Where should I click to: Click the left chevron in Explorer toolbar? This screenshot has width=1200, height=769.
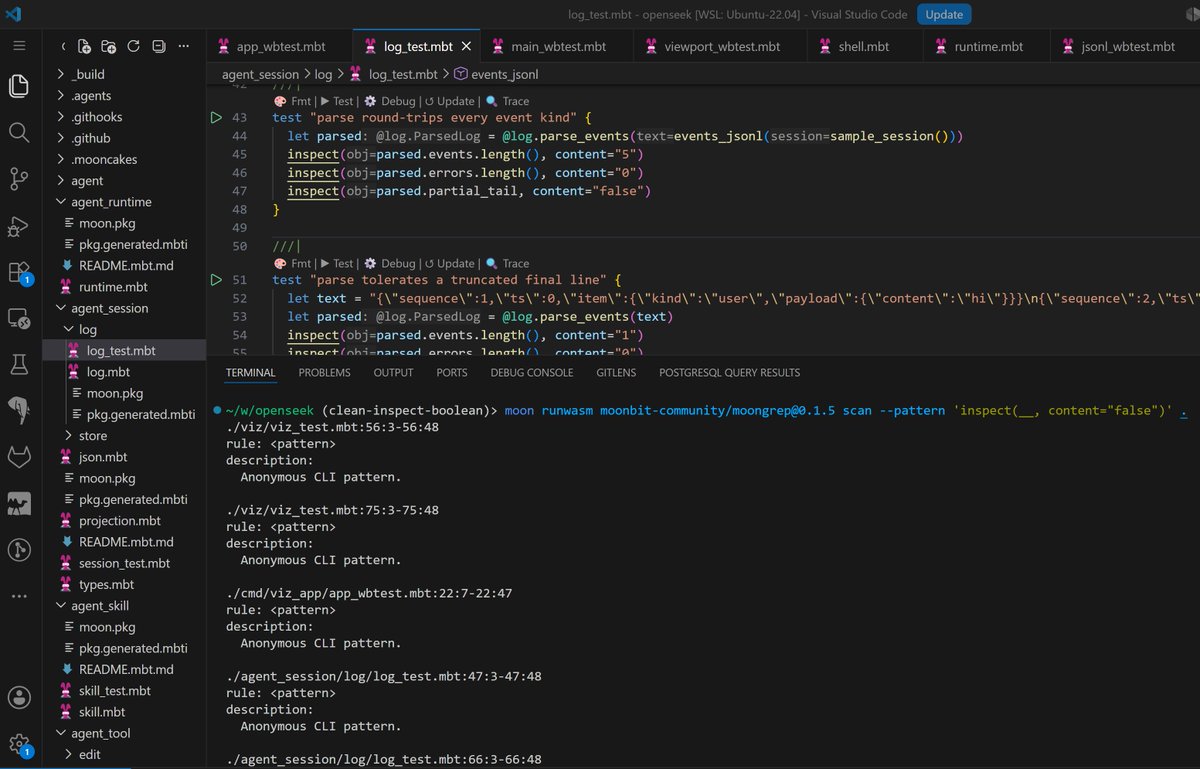pyautogui.click(x=63, y=46)
